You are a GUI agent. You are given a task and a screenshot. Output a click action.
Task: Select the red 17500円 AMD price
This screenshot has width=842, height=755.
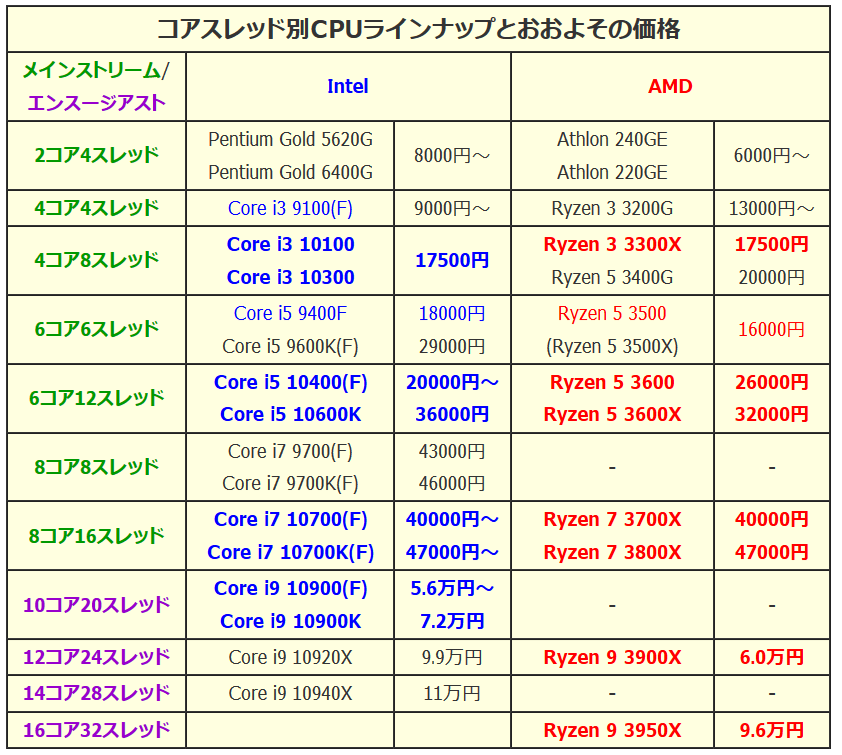tap(772, 244)
